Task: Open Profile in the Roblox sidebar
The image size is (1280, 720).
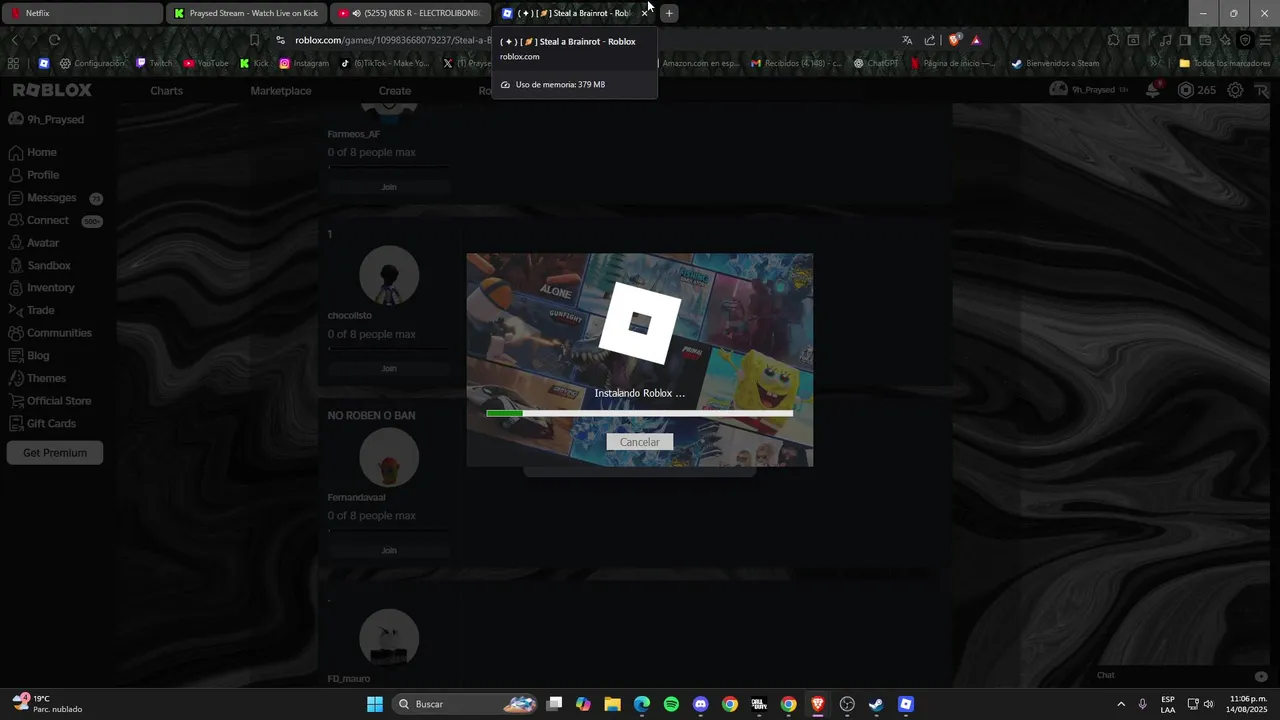Action: [x=34, y=175]
